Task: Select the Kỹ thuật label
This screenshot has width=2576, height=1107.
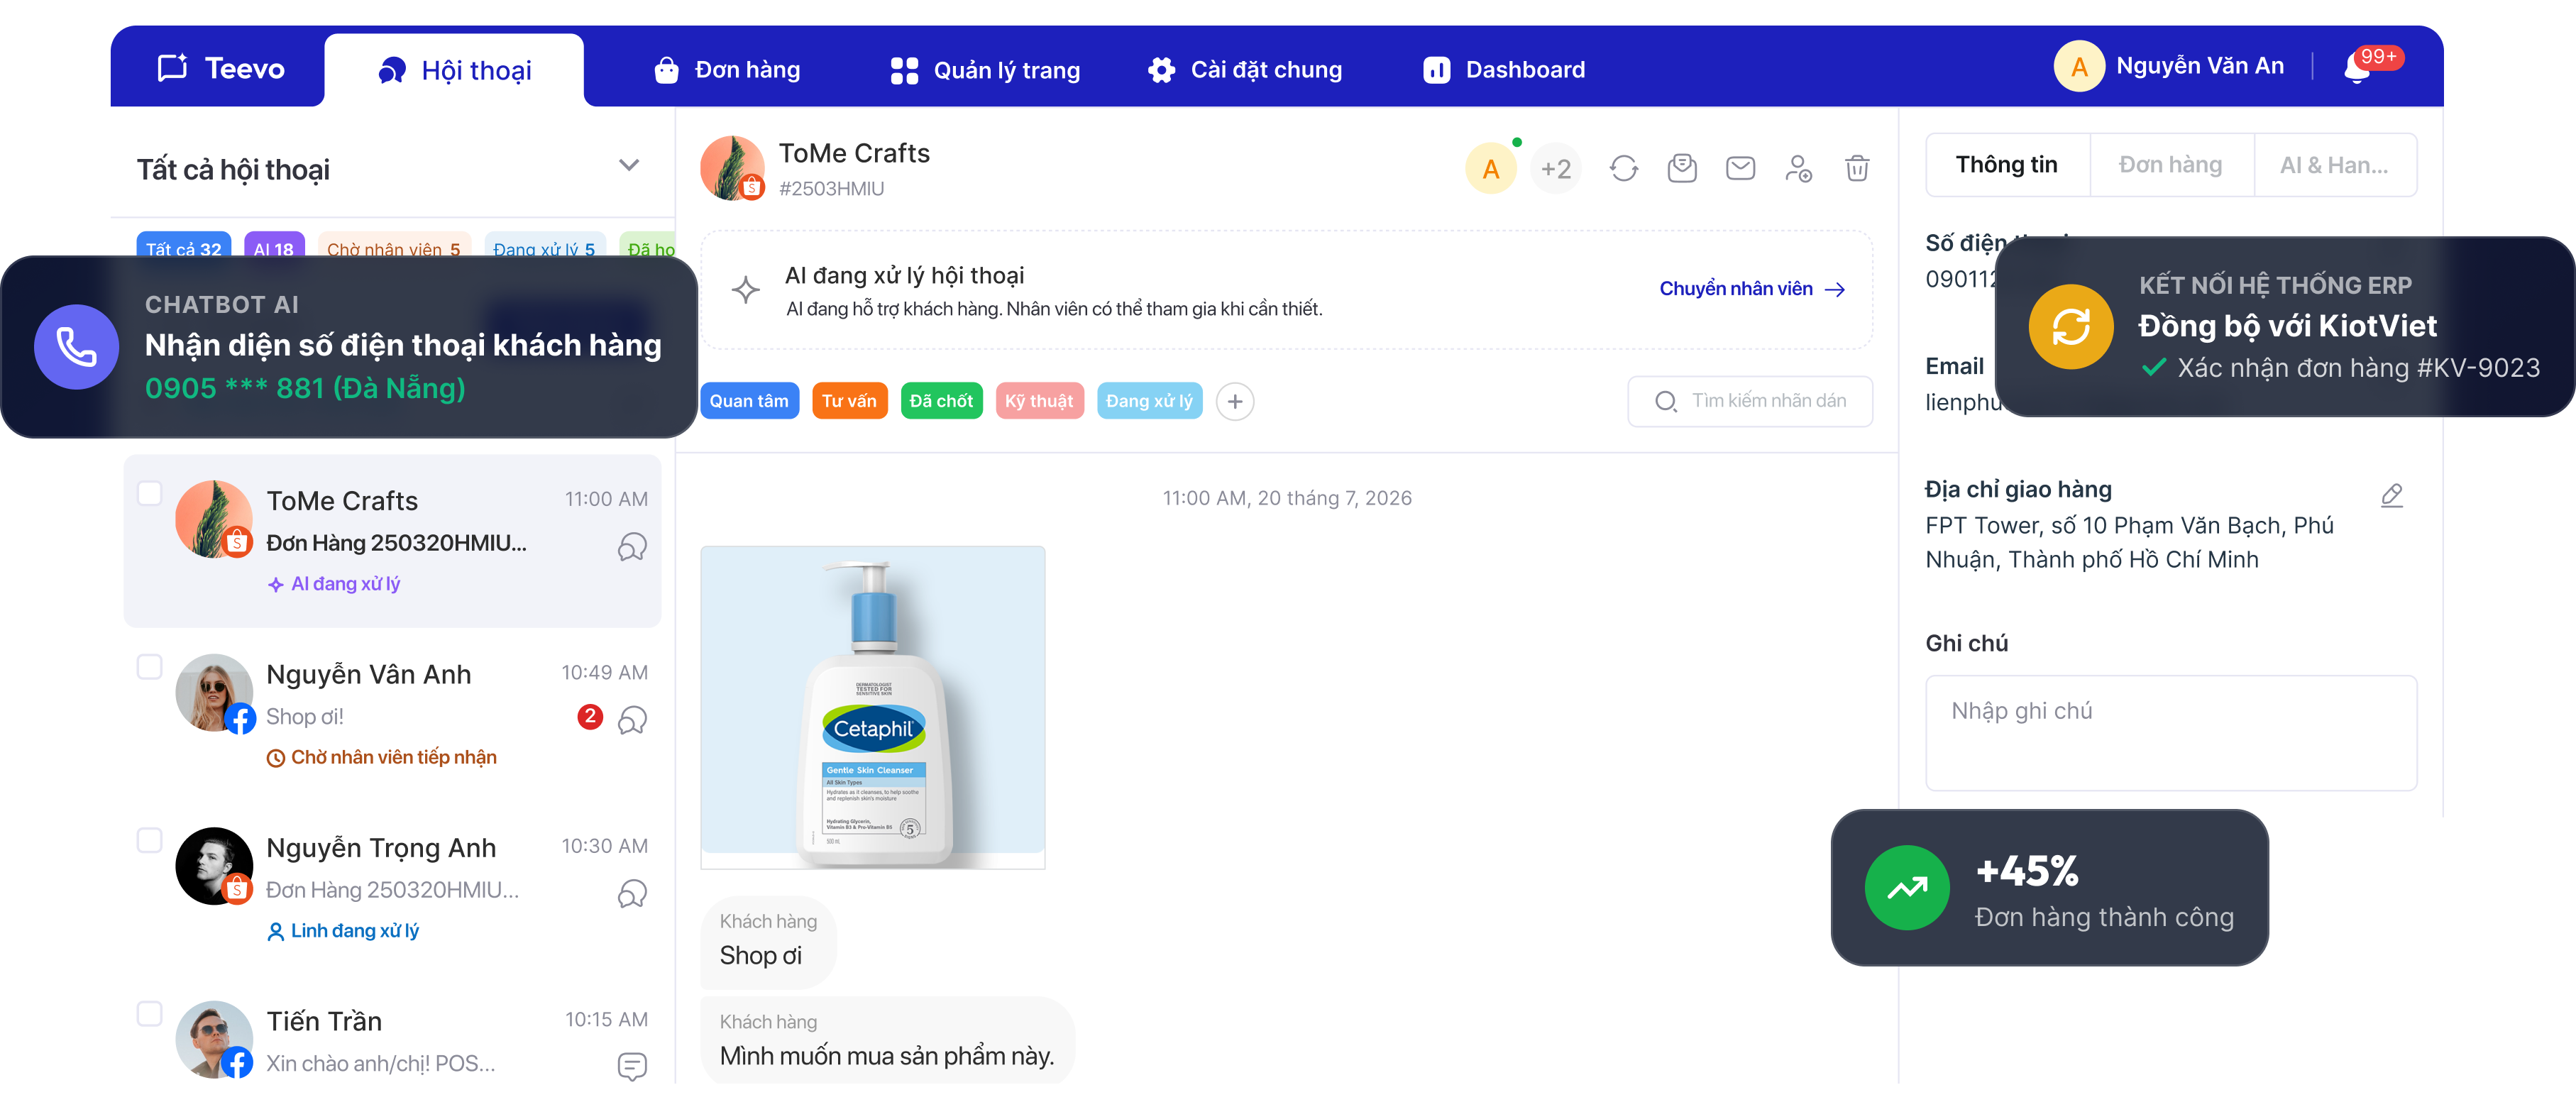Action: [1039, 401]
